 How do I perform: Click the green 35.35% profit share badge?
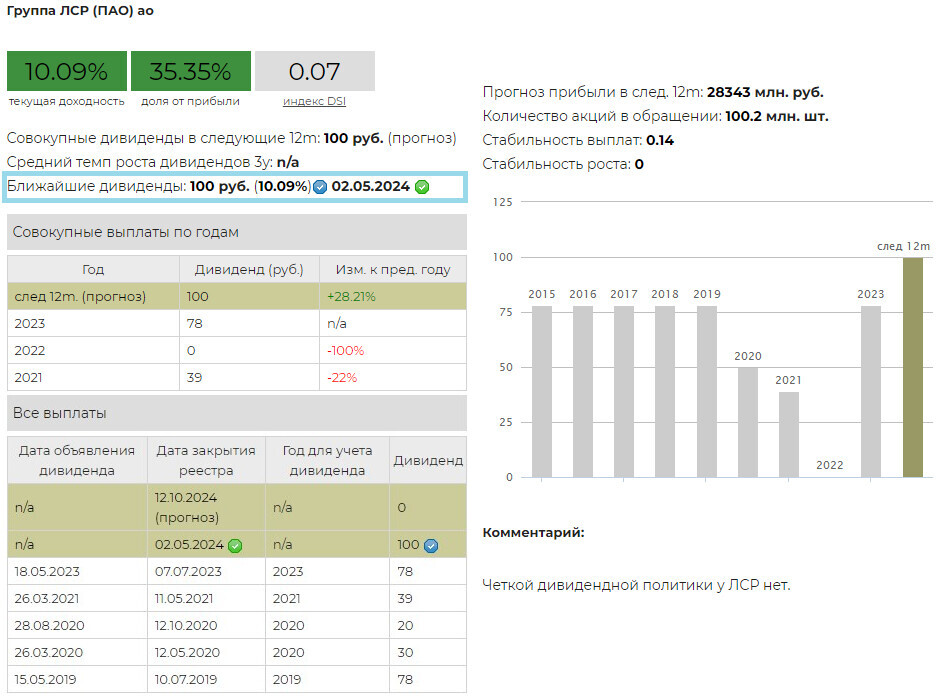[190, 71]
